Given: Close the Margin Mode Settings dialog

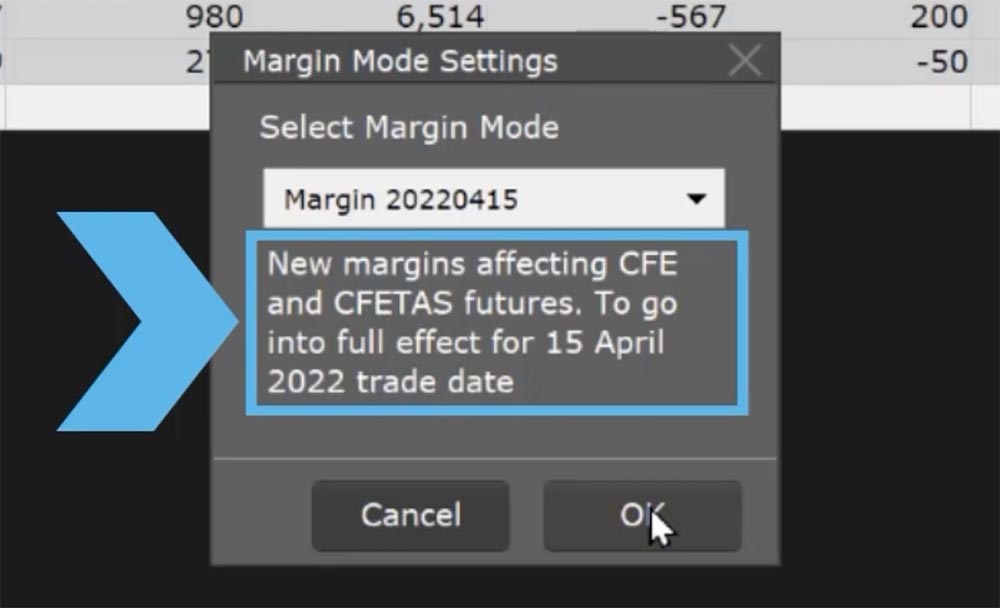Looking at the screenshot, I should 745,61.
